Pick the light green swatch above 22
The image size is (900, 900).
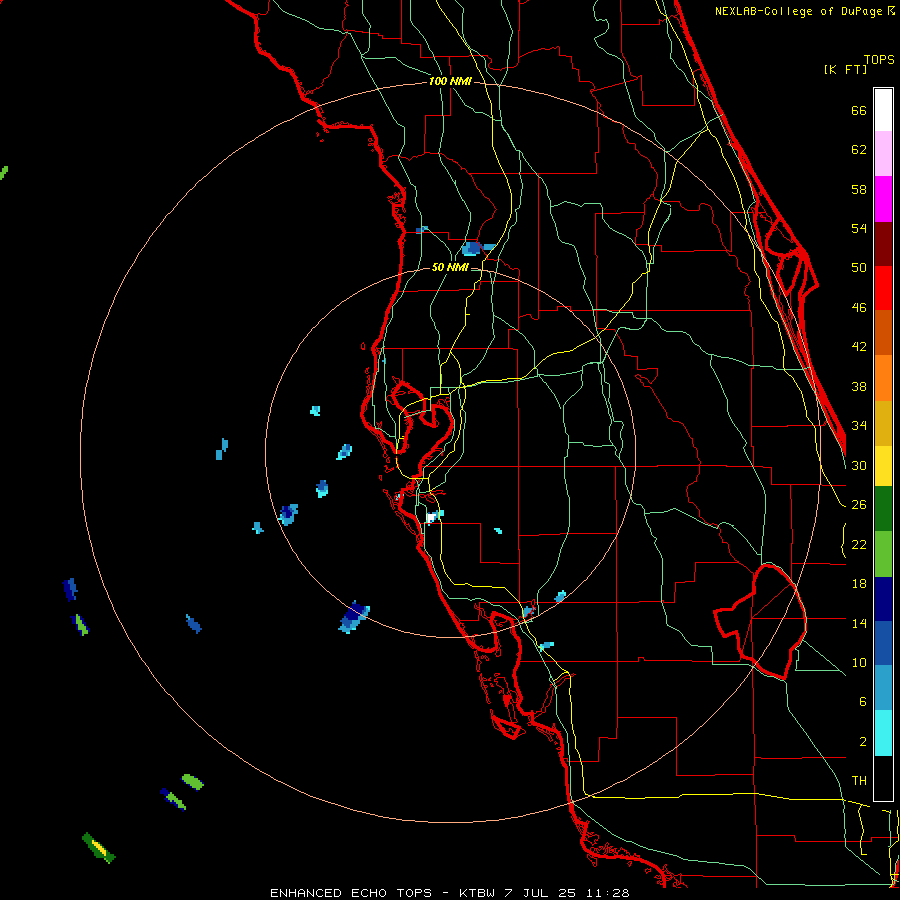pos(883,554)
